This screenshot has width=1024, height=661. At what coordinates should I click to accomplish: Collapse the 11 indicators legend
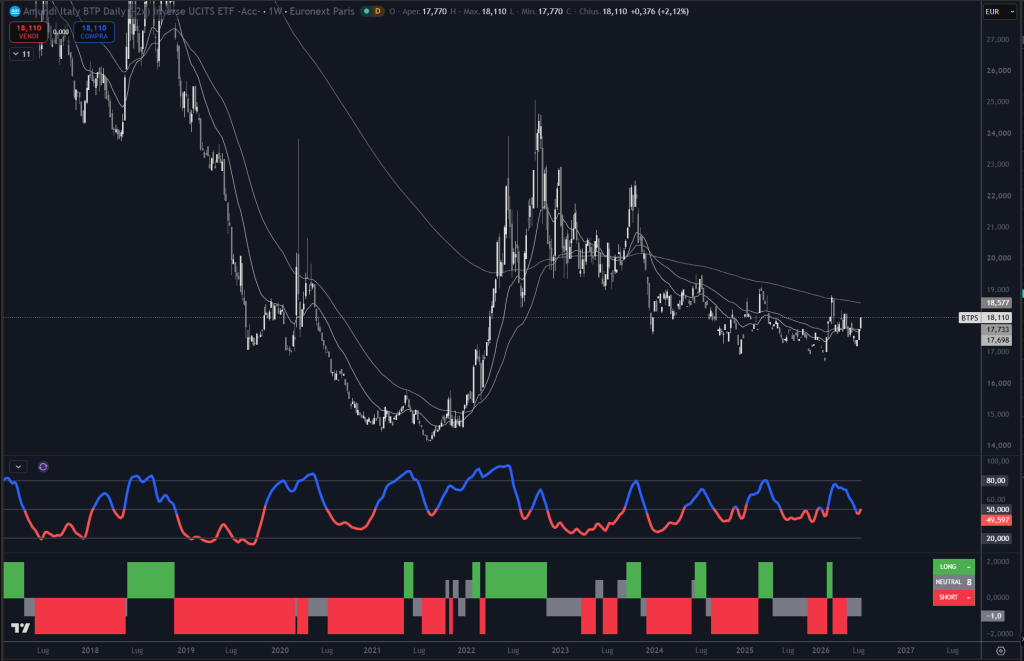click(22, 54)
